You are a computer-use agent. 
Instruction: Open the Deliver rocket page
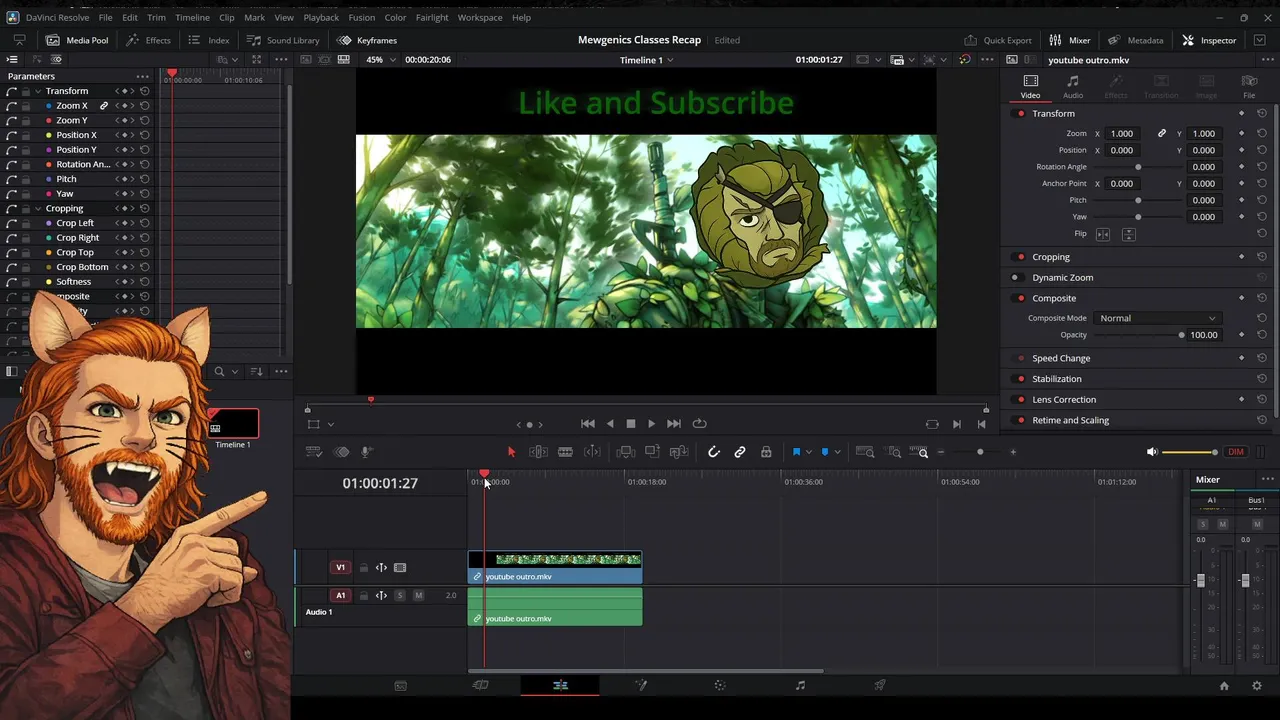[880, 685]
